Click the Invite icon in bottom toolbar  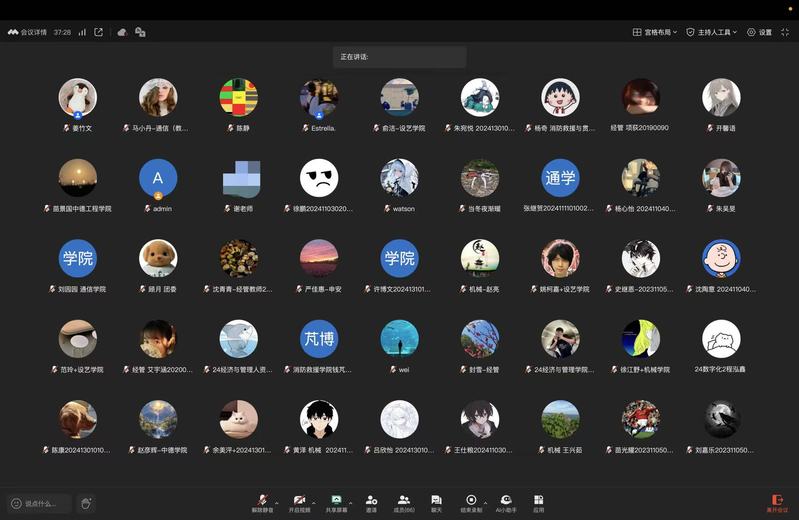point(371,501)
